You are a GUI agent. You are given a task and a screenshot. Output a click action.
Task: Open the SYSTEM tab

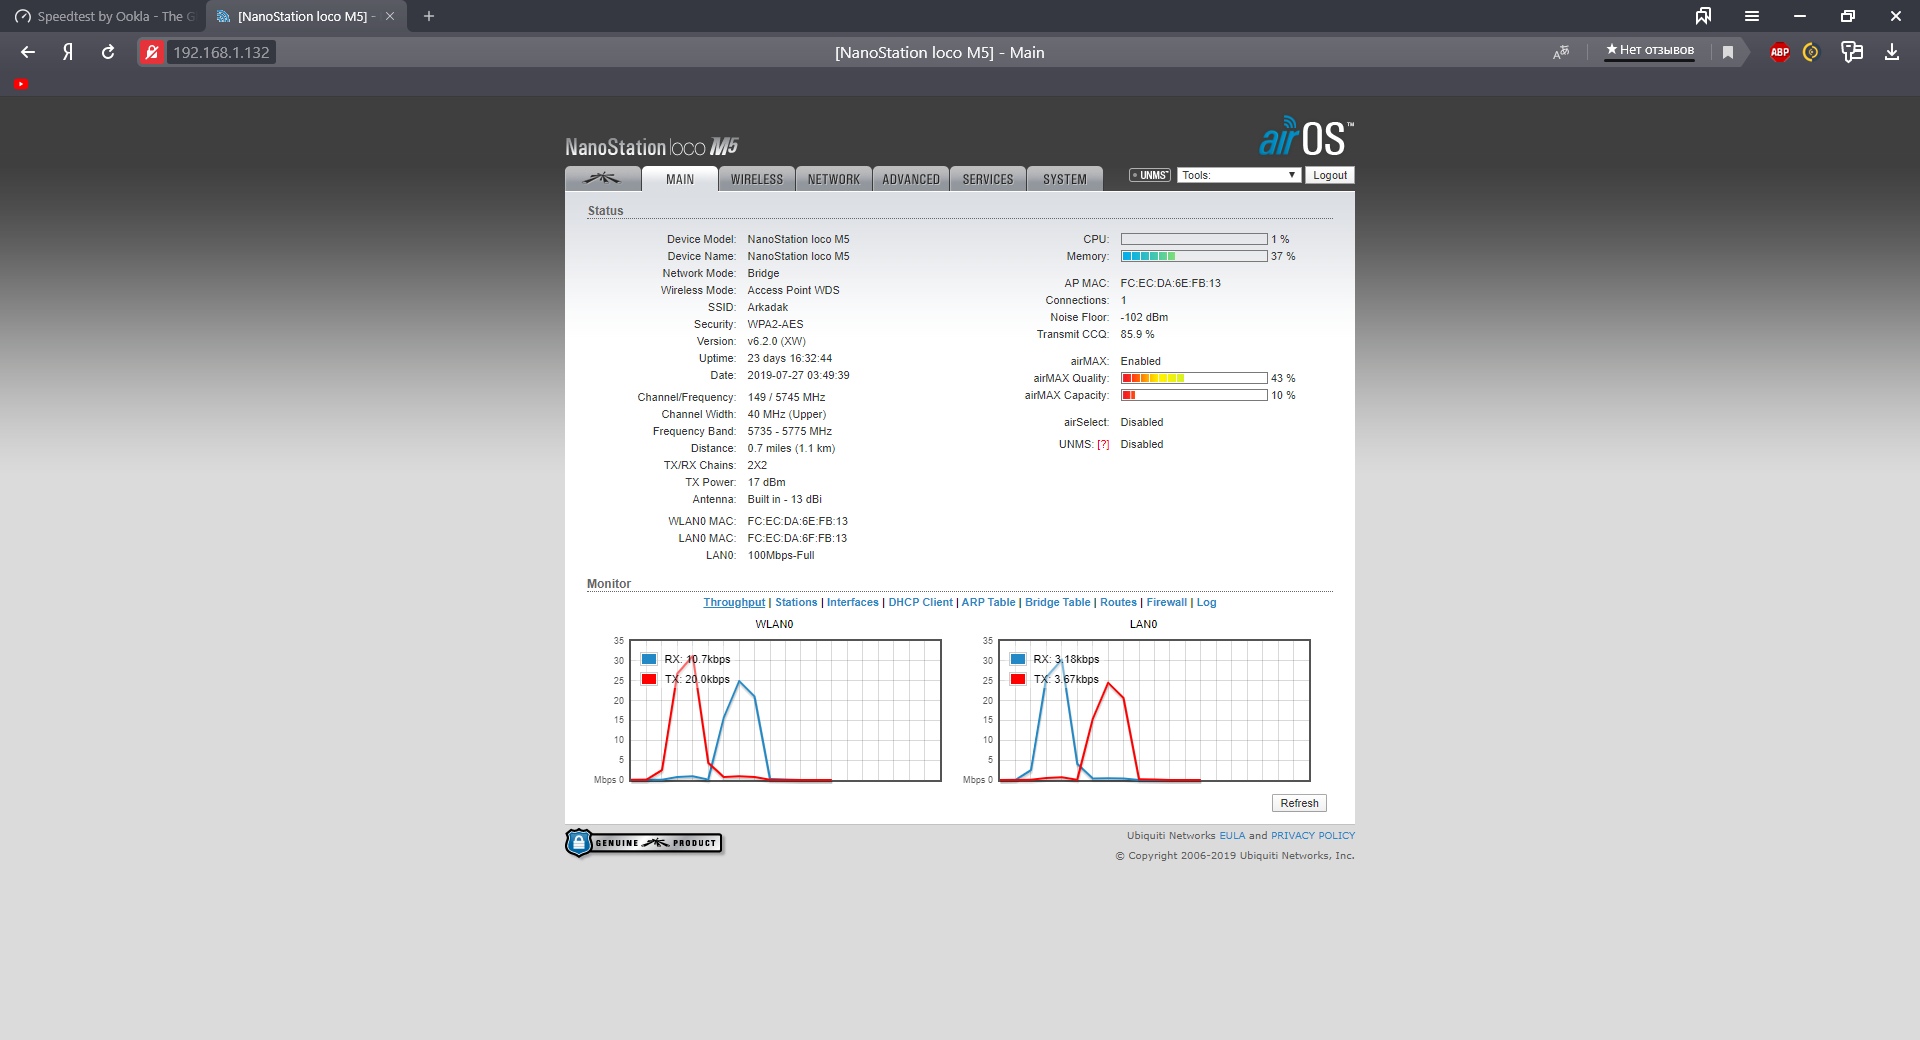(x=1065, y=179)
